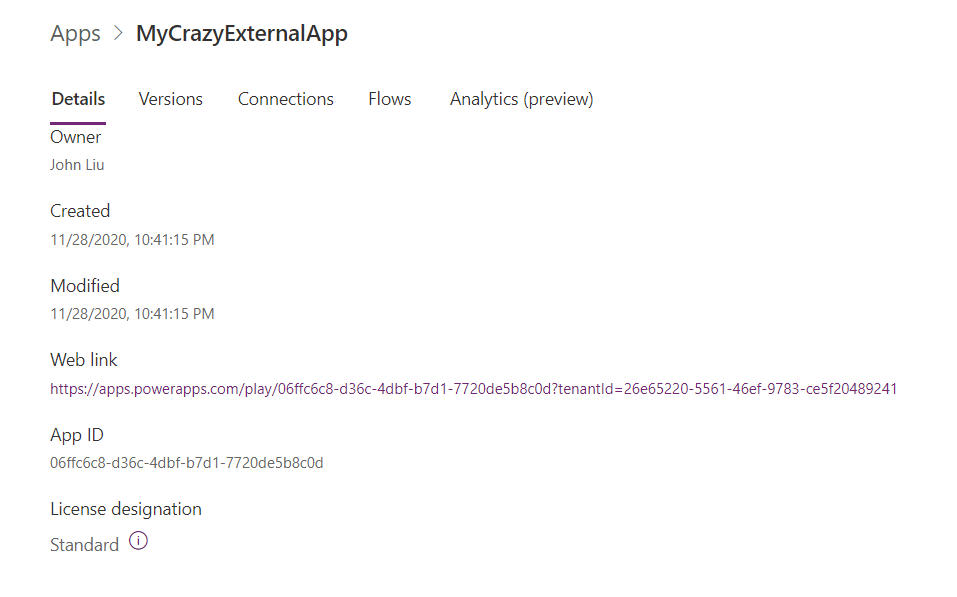Select the MyCrazyExternalApp breadcrumb title

pos(242,34)
